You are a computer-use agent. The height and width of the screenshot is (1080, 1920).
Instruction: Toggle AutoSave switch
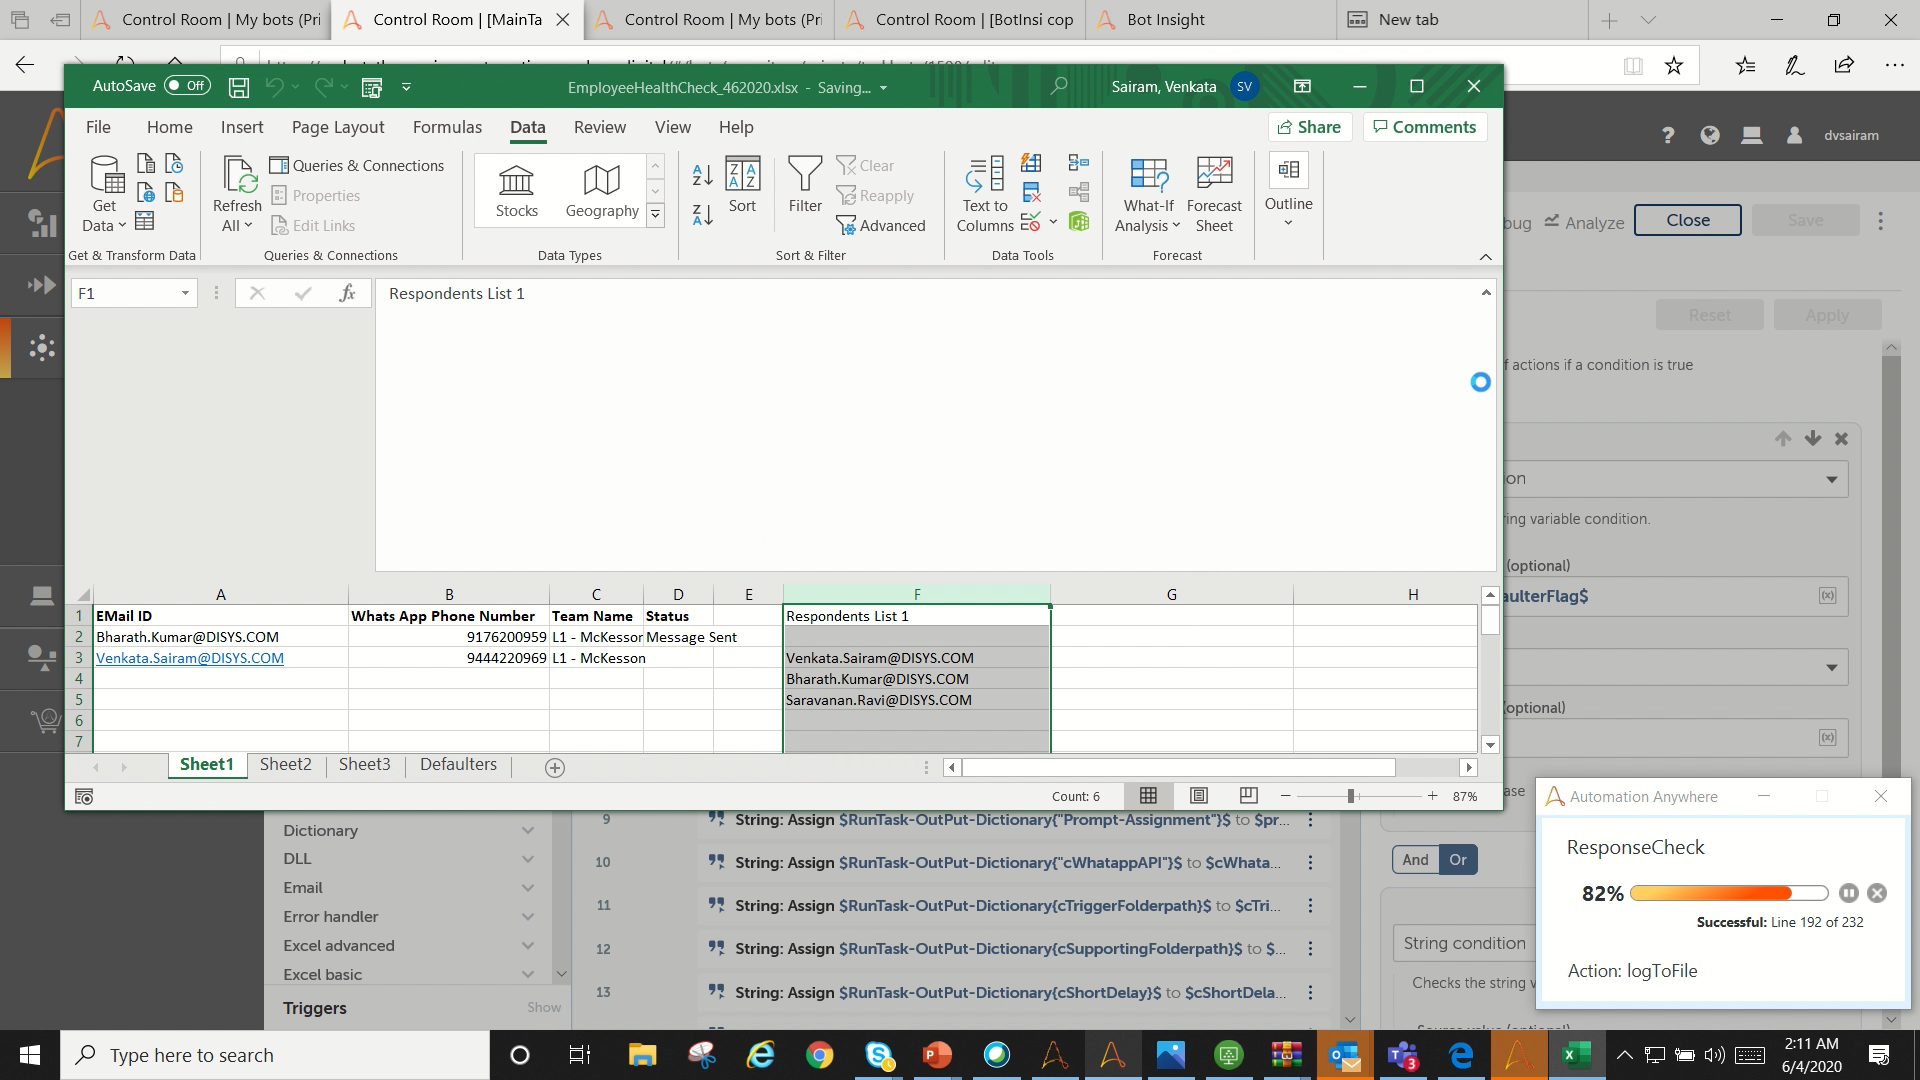click(x=188, y=86)
